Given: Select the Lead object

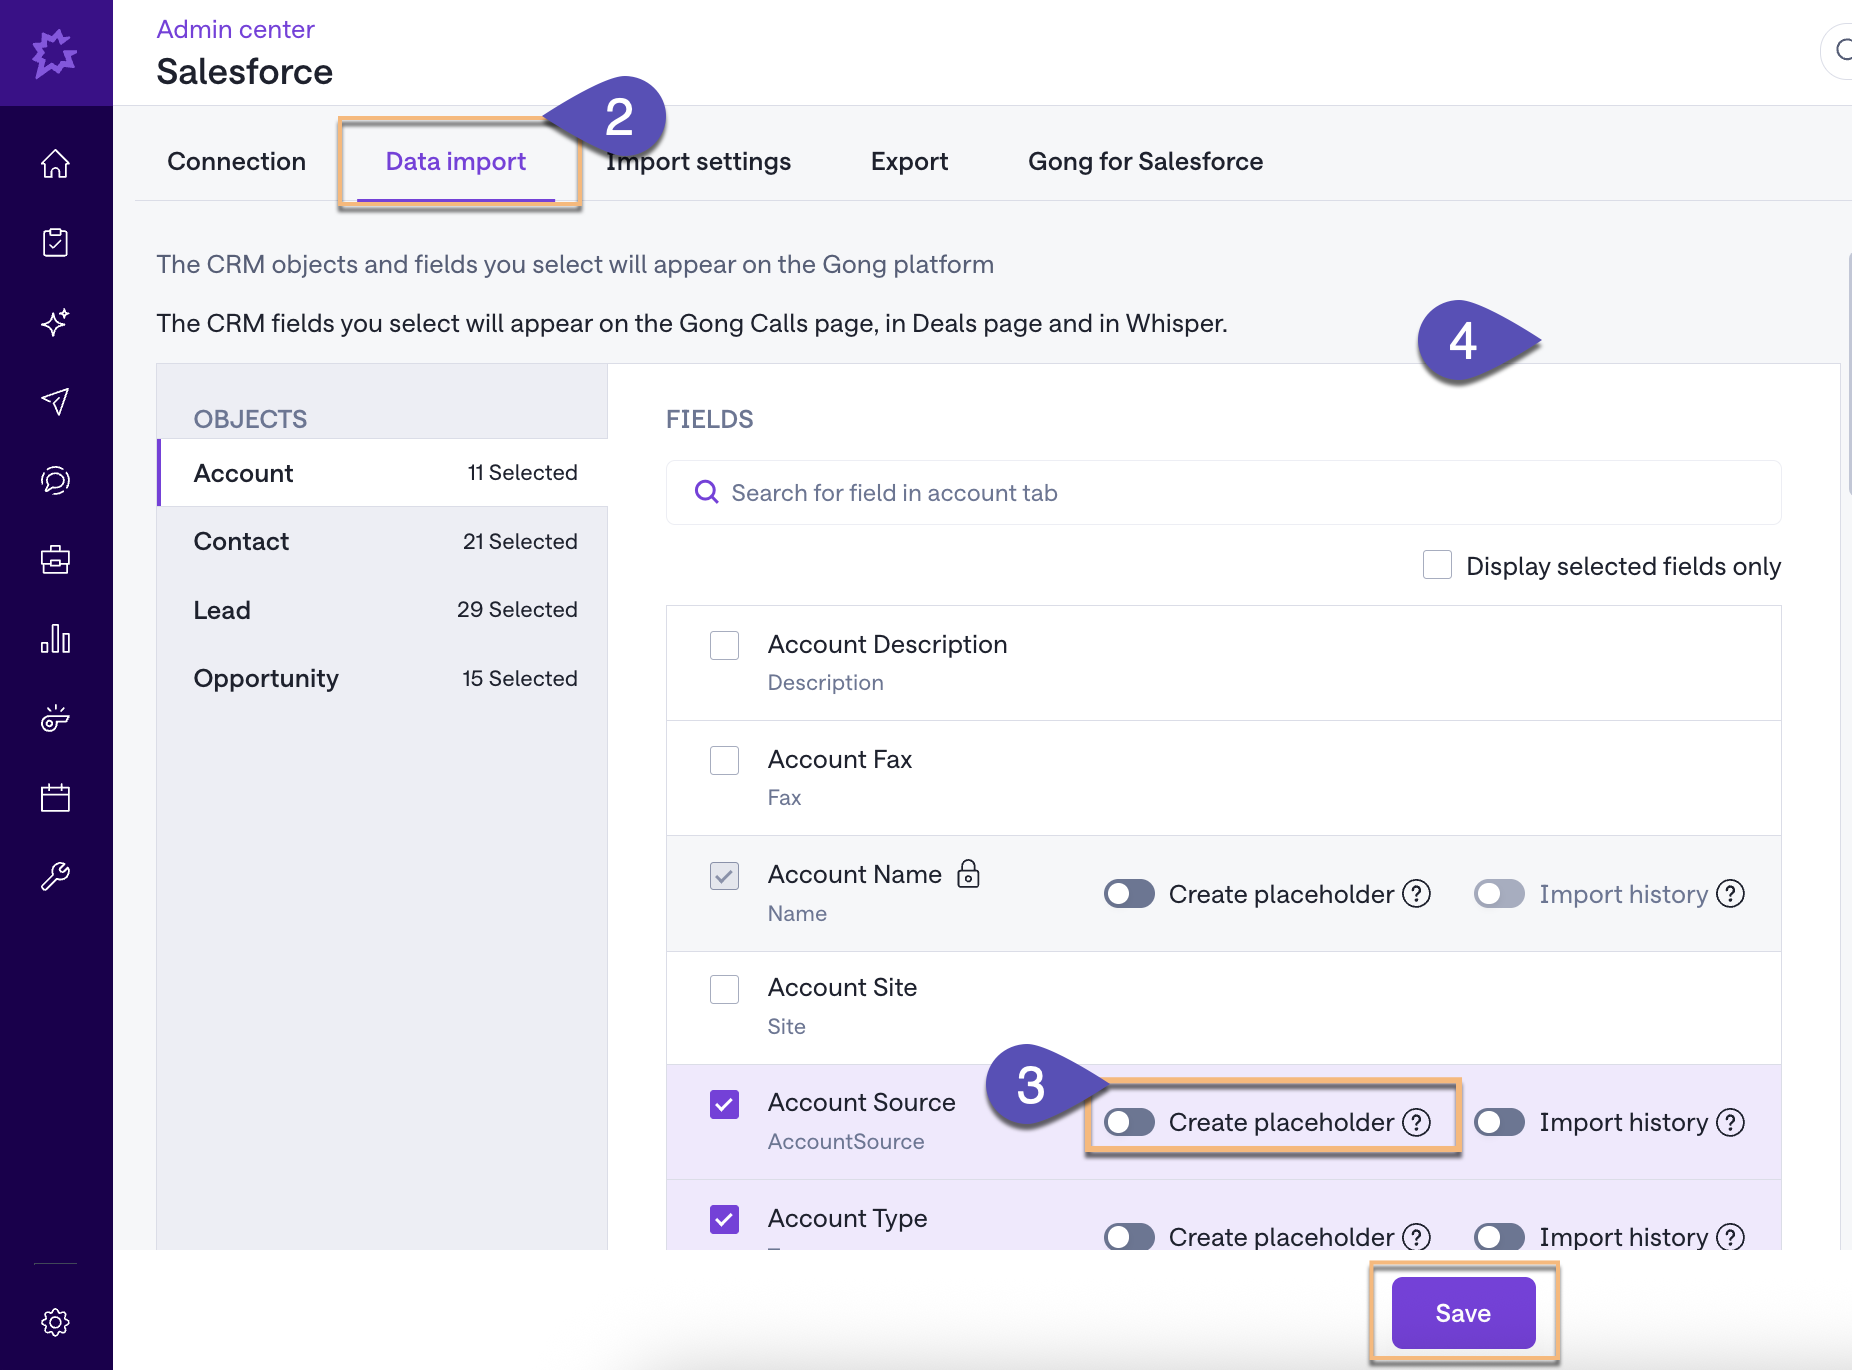Looking at the screenshot, I should point(383,610).
